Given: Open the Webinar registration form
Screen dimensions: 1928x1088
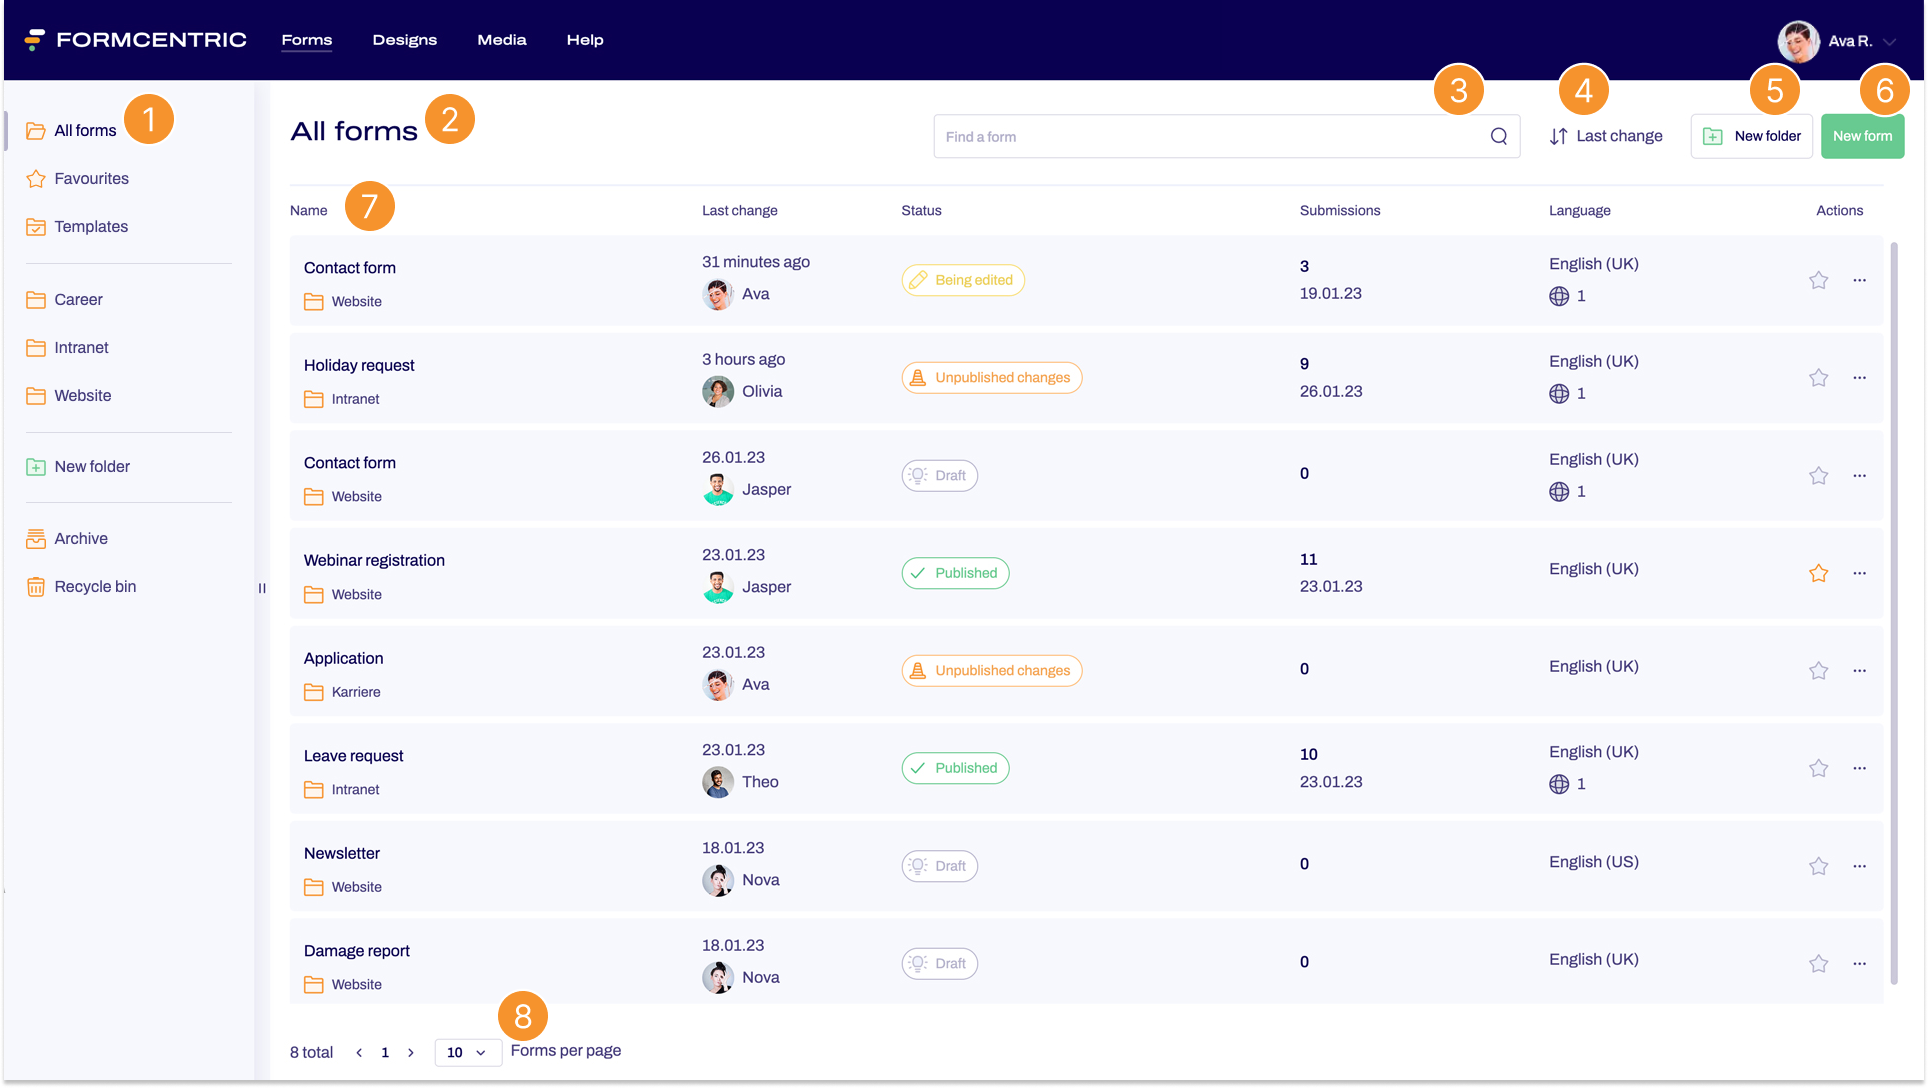Looking at the screenshot, I should pyautogui.click(x=374, y=561).
